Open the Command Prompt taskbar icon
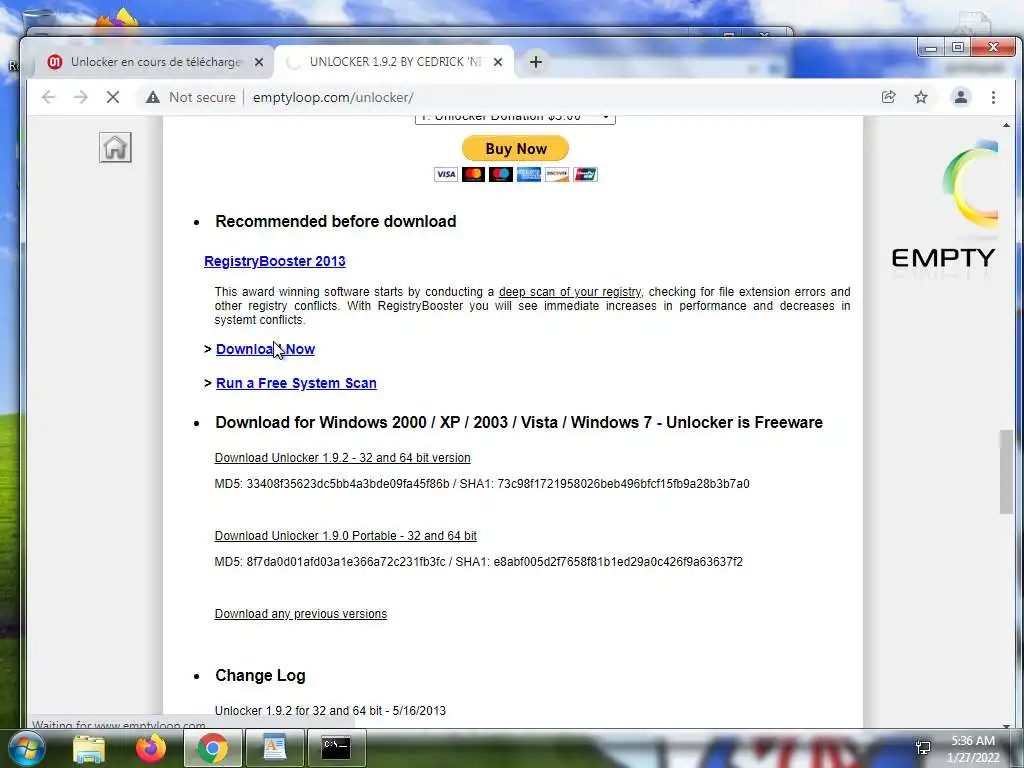The height and width of the screenshot is (768, 1024). click(337, 748)
